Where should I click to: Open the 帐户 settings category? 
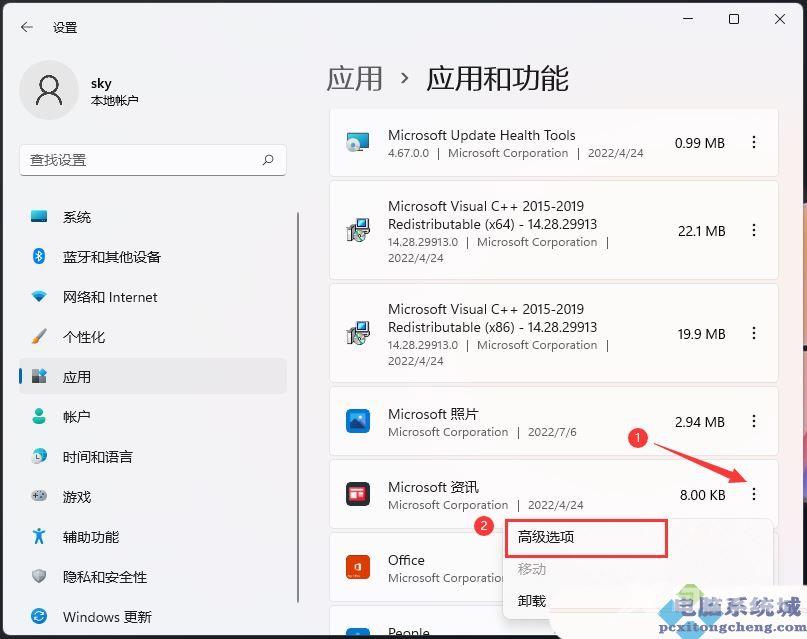pos(152,416)
